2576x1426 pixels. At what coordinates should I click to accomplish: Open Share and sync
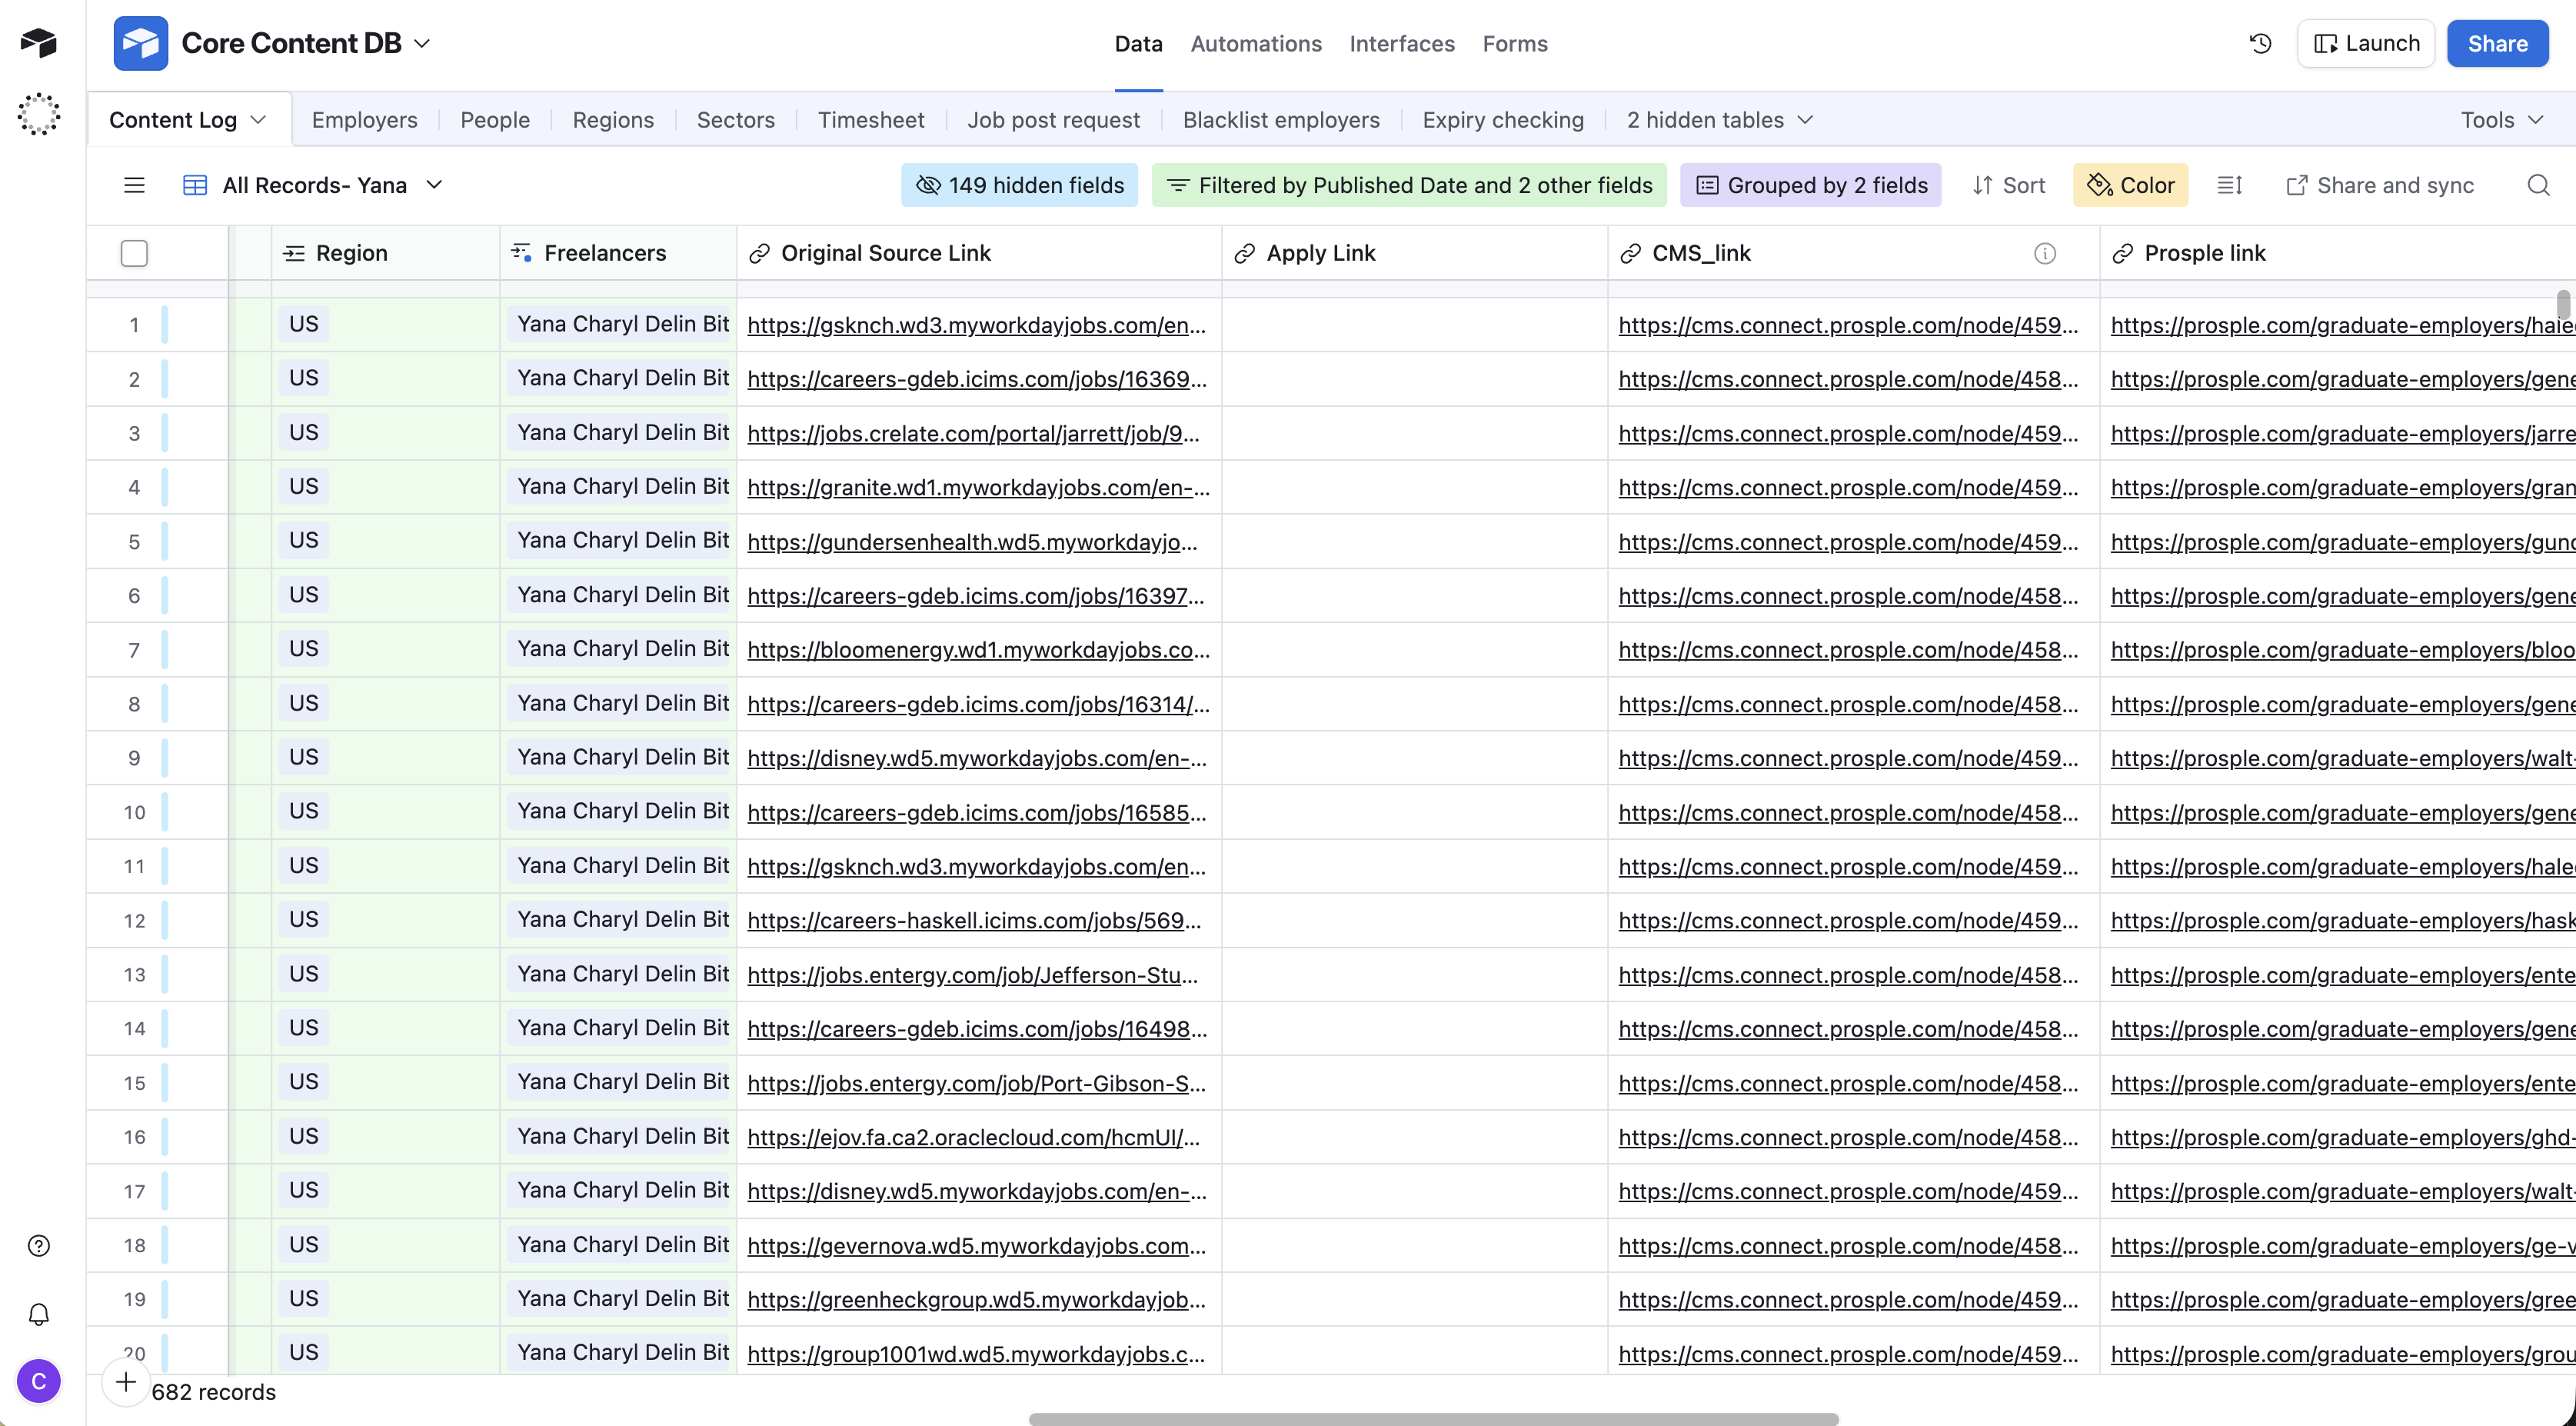2380,185
